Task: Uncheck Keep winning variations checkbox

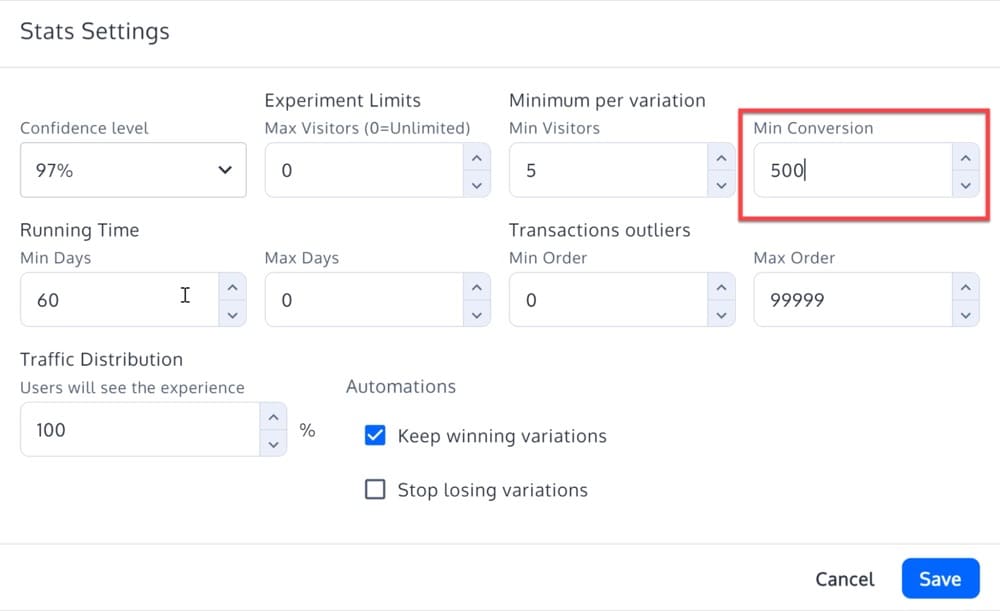Action: pyautogui.click(x=375, y=436)
